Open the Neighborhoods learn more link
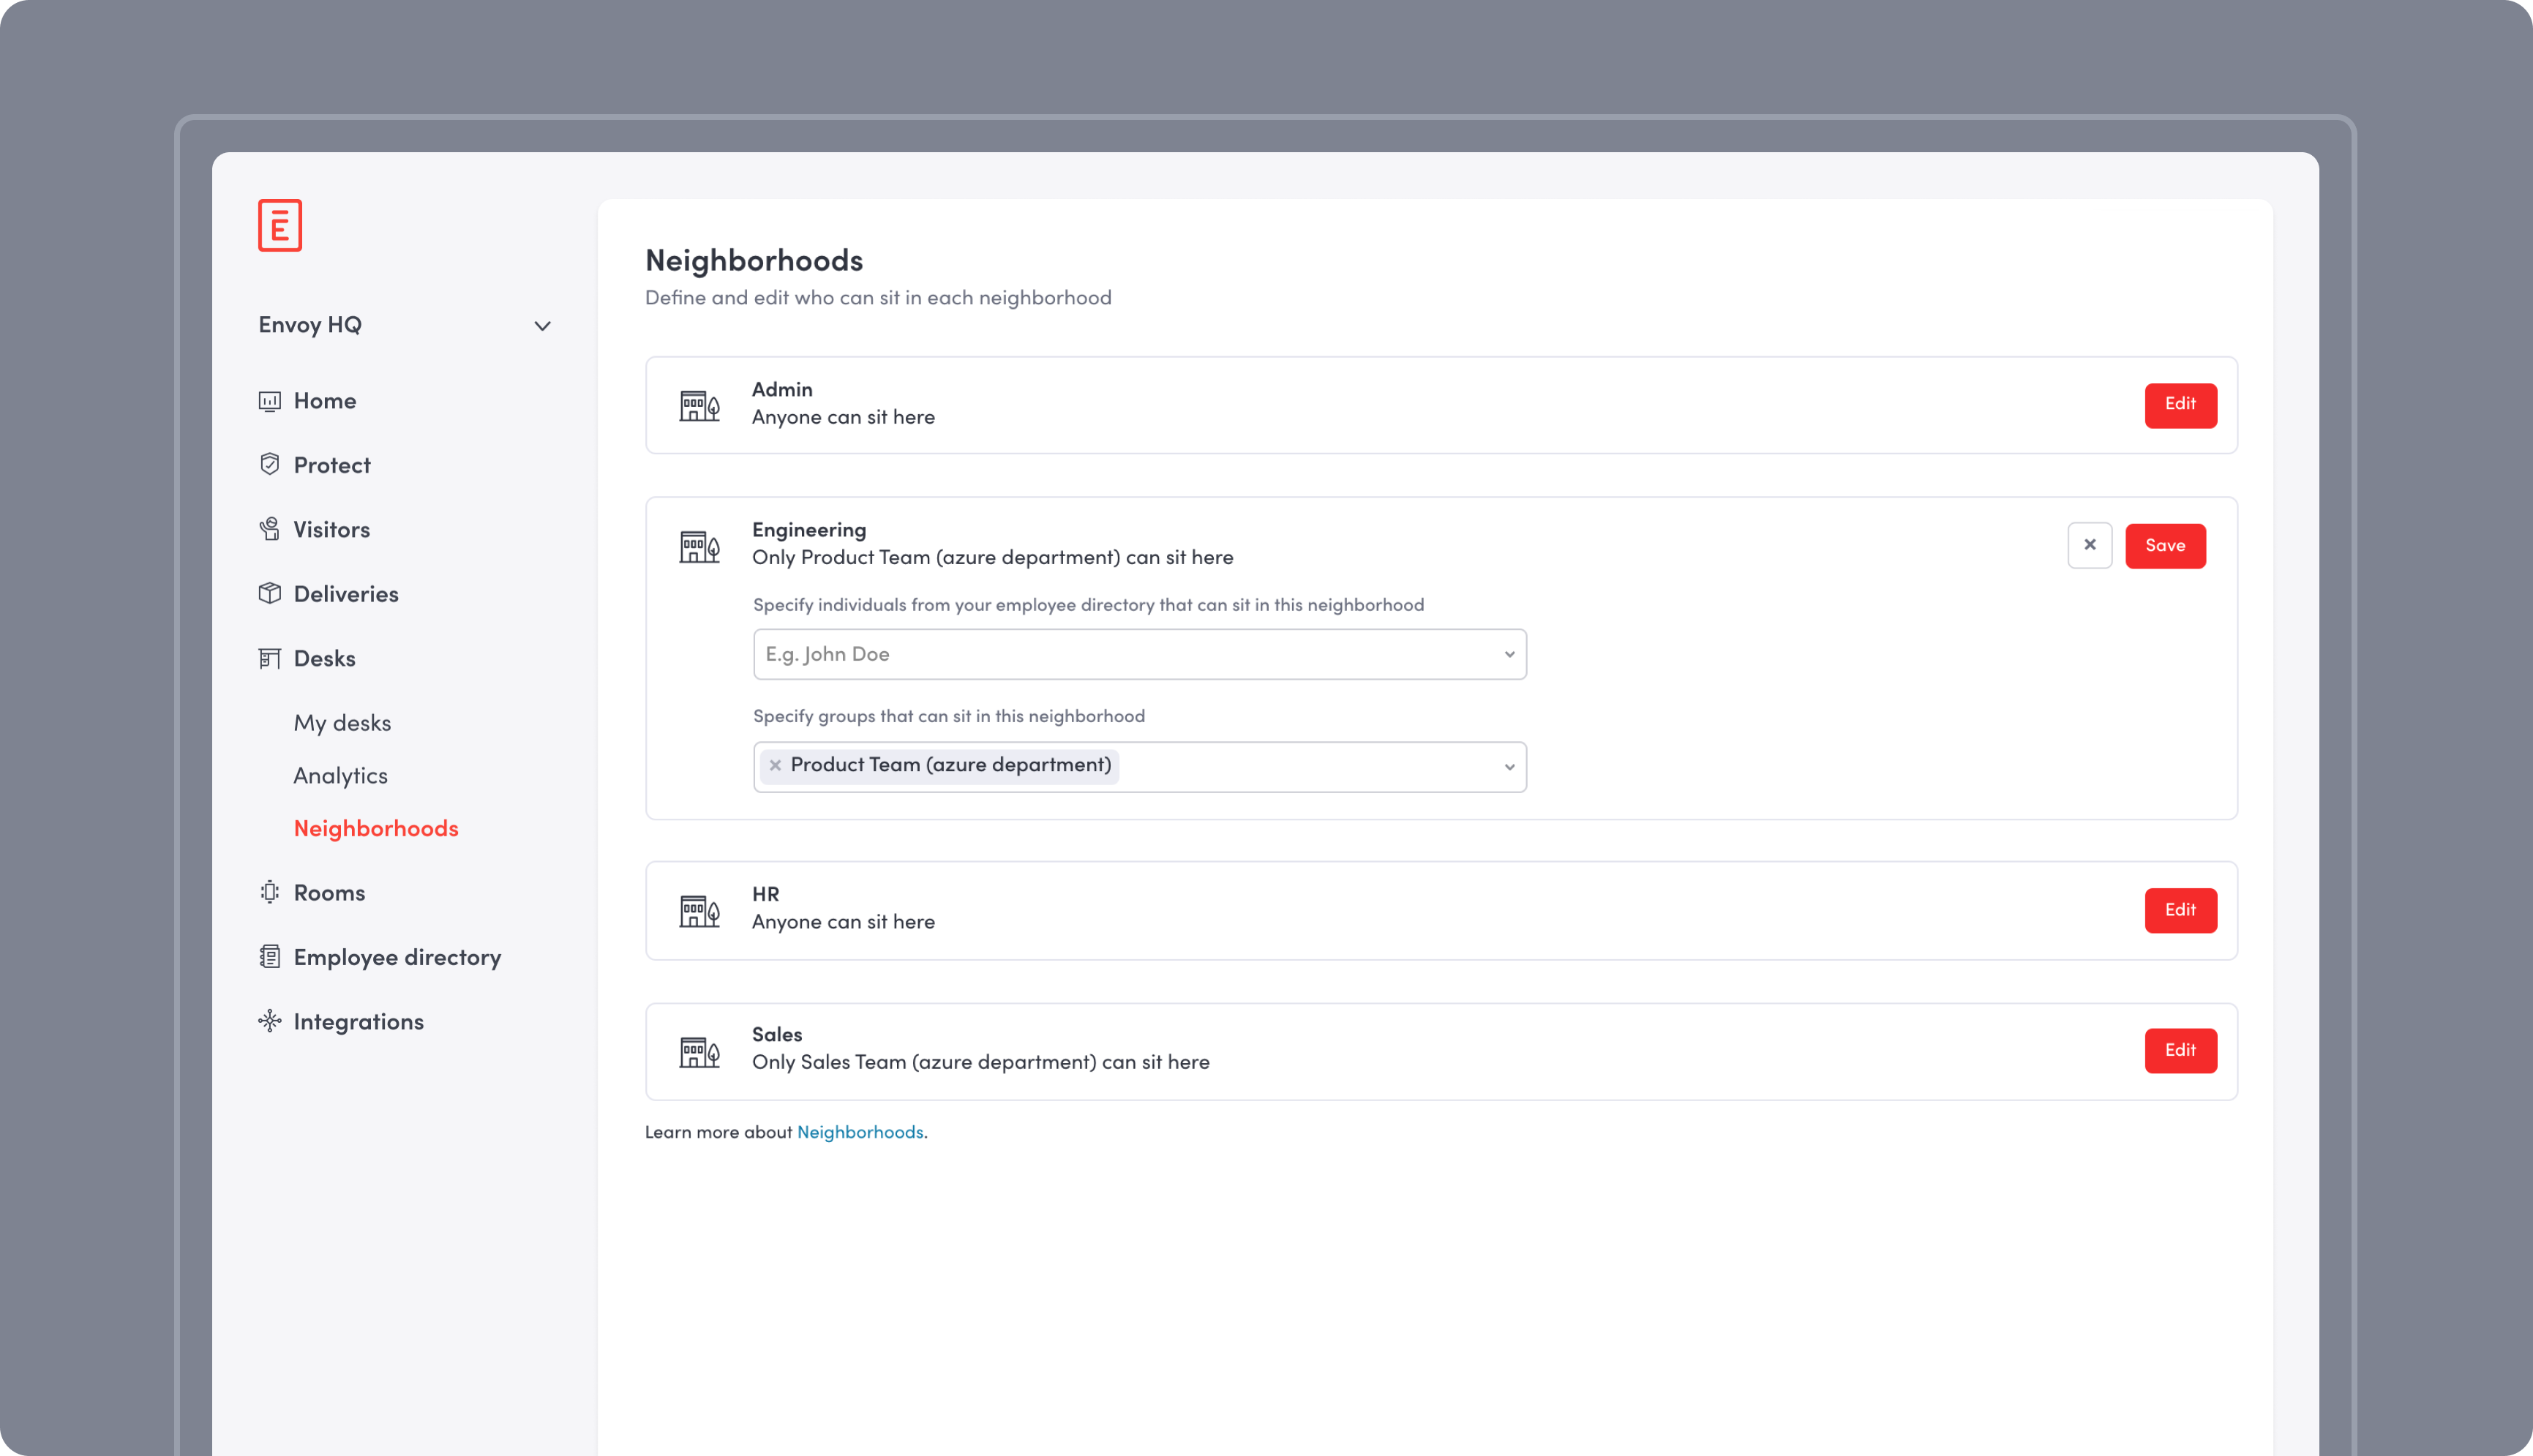 [859, 1132]
